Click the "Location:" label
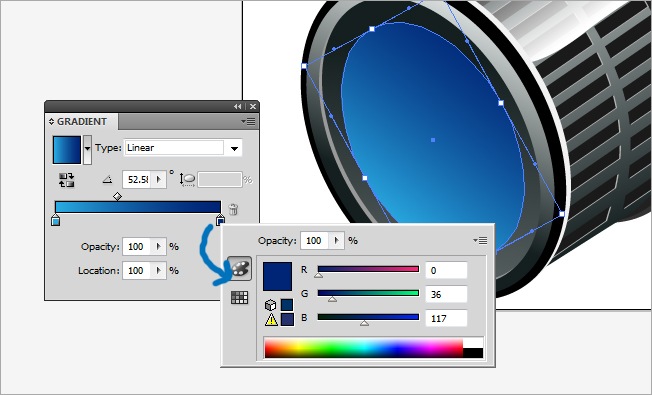The width and height of the screenshot is (652, 395). click(x=99, y=271)
